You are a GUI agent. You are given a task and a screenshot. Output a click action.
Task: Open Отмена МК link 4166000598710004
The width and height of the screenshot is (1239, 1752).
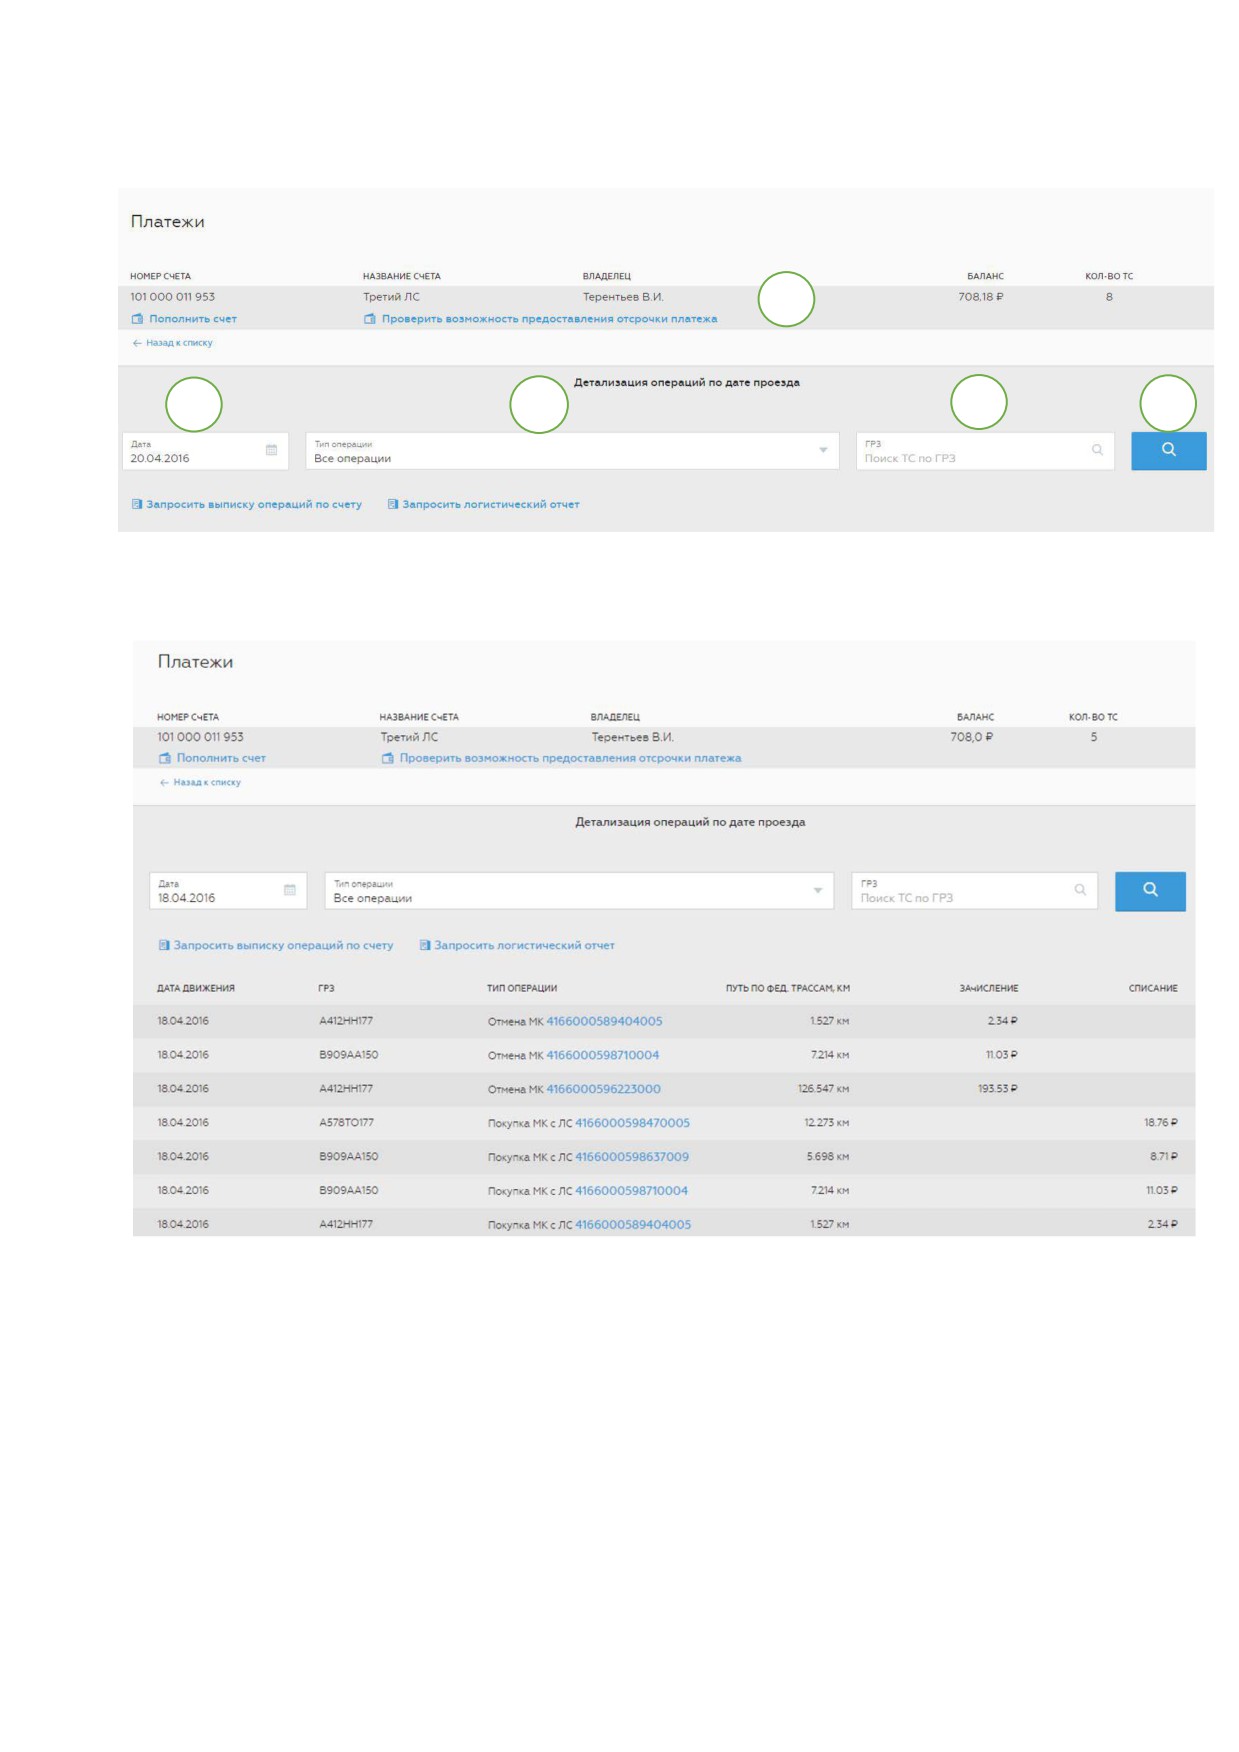pos(603,1055)
